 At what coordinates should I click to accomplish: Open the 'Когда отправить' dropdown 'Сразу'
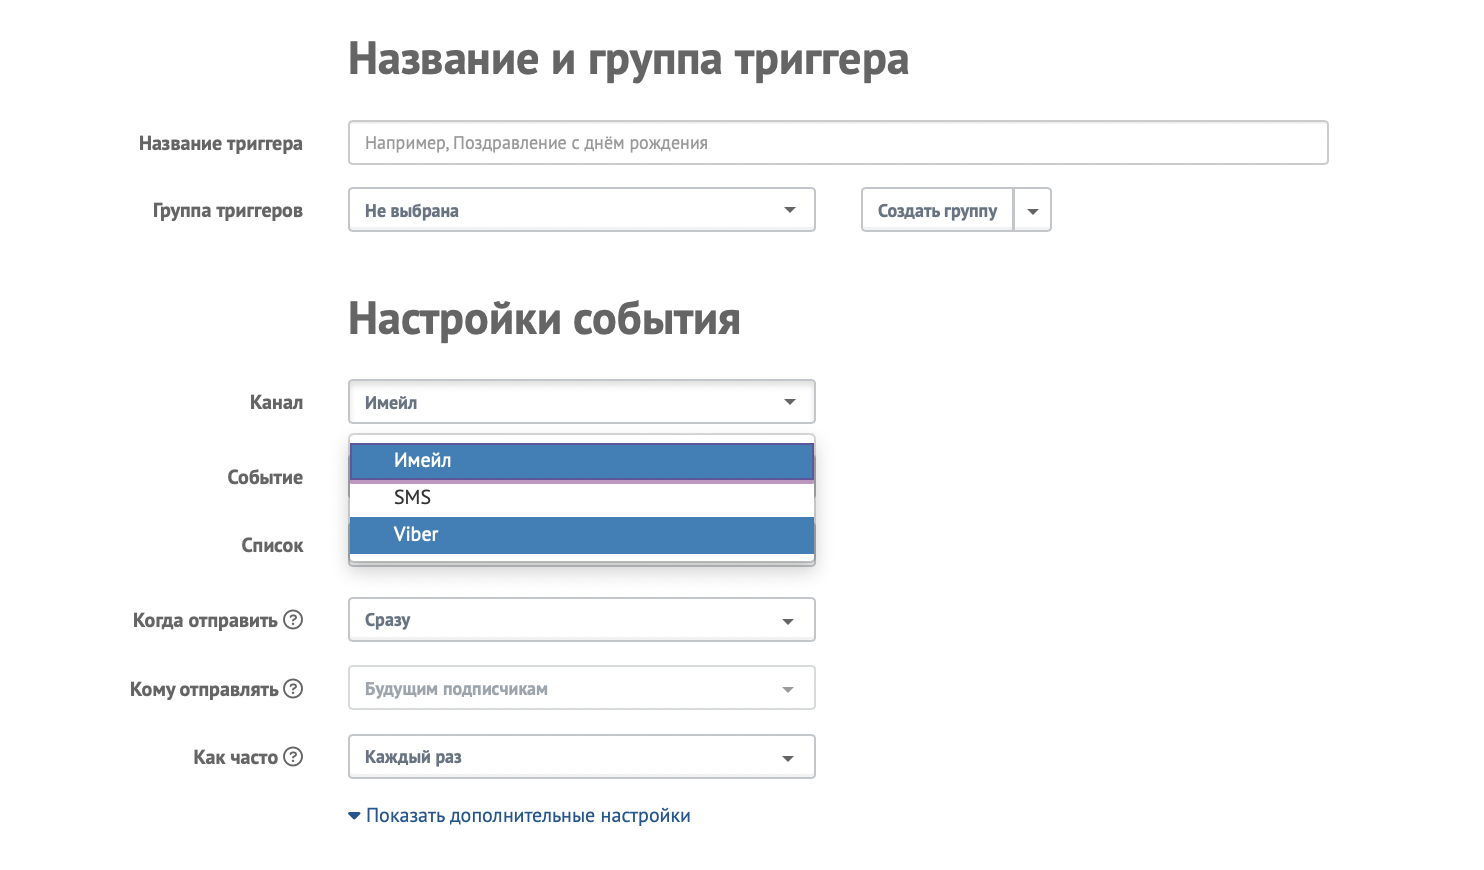tap(582, 620)
